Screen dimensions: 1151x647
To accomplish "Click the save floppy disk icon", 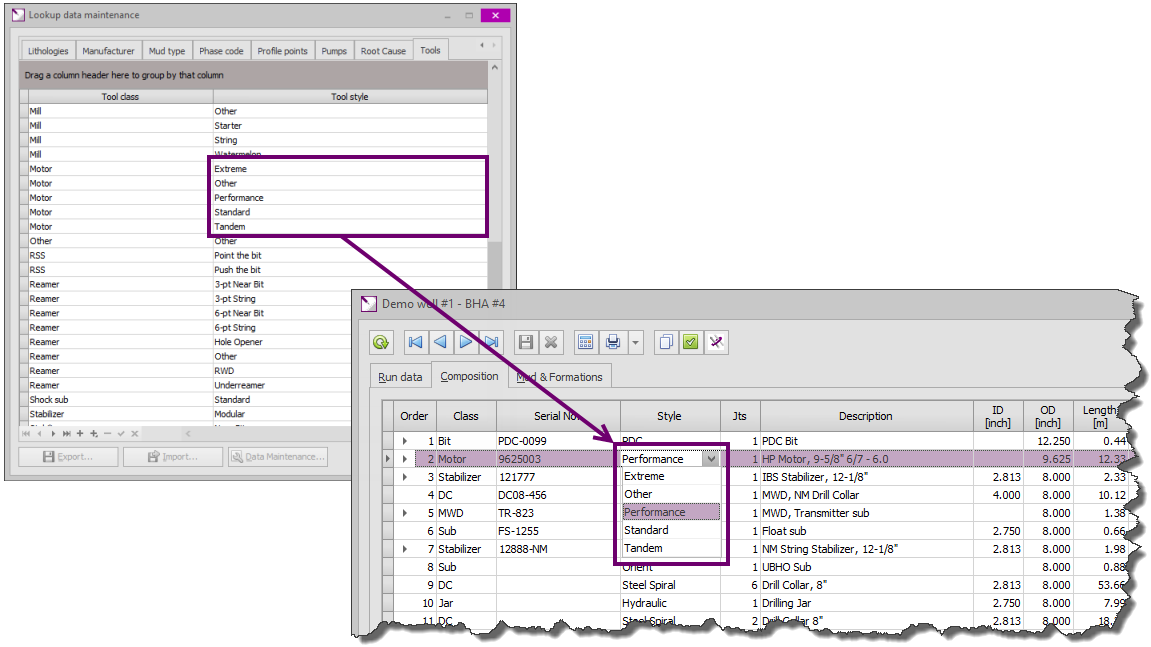I will click(526, 343).
